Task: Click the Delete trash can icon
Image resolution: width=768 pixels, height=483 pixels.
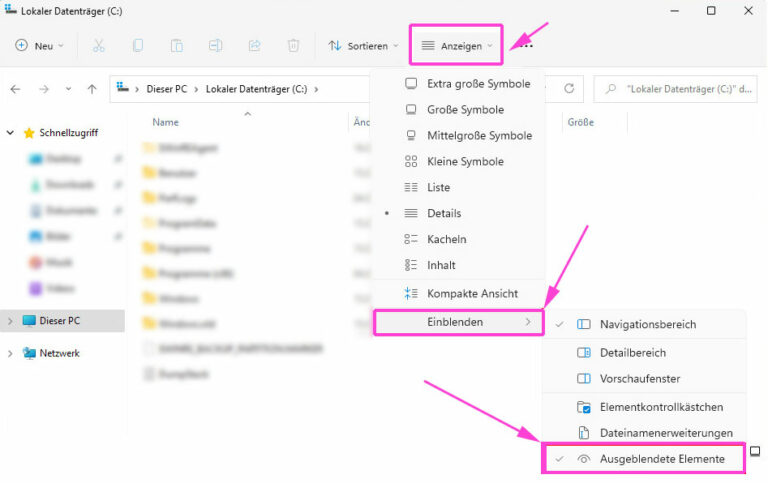Action: click(x=293, y=46)
